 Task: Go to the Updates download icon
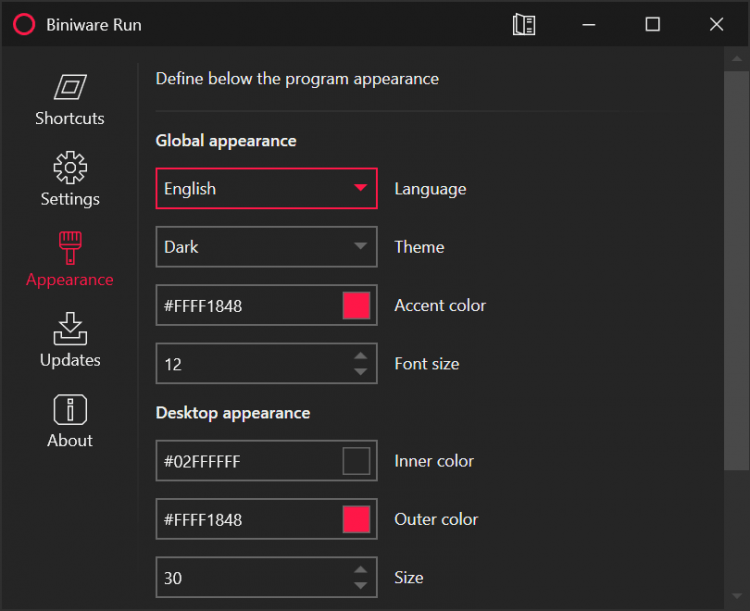coord(70,329)
